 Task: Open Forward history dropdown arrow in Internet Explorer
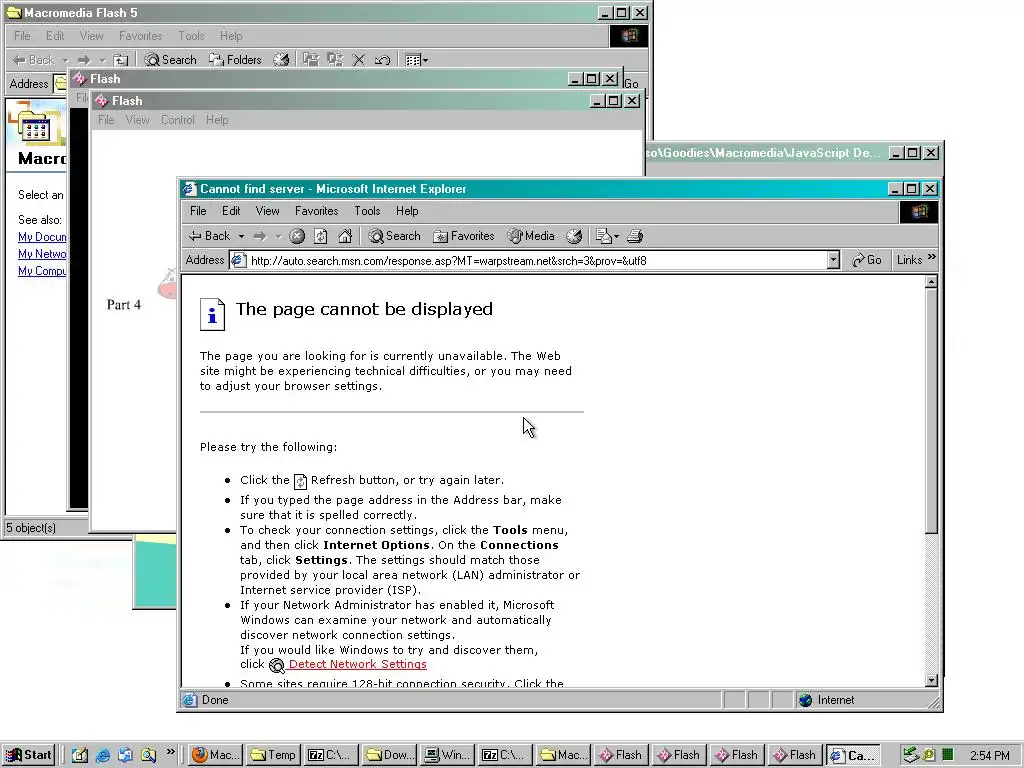[278, 236]
